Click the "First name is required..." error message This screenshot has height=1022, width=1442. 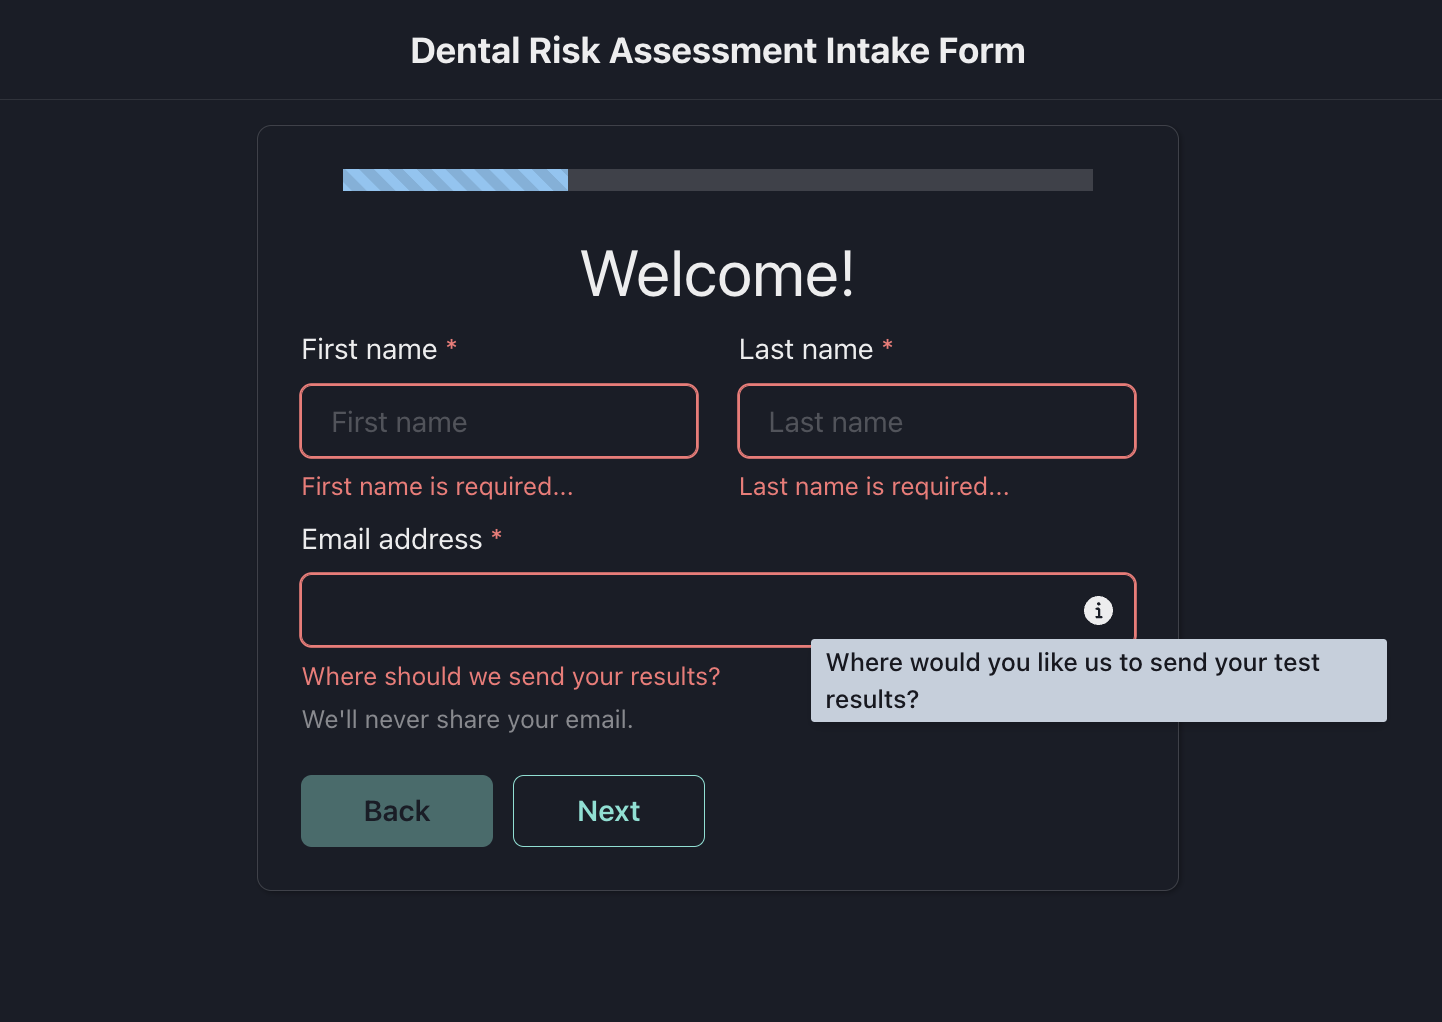pos(437,486)
